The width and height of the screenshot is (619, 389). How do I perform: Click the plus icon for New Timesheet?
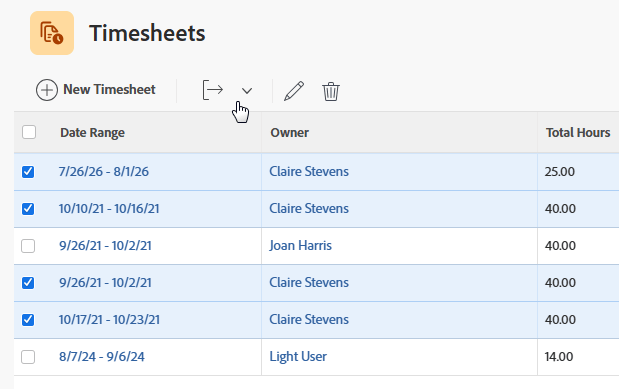coord(47,90)
